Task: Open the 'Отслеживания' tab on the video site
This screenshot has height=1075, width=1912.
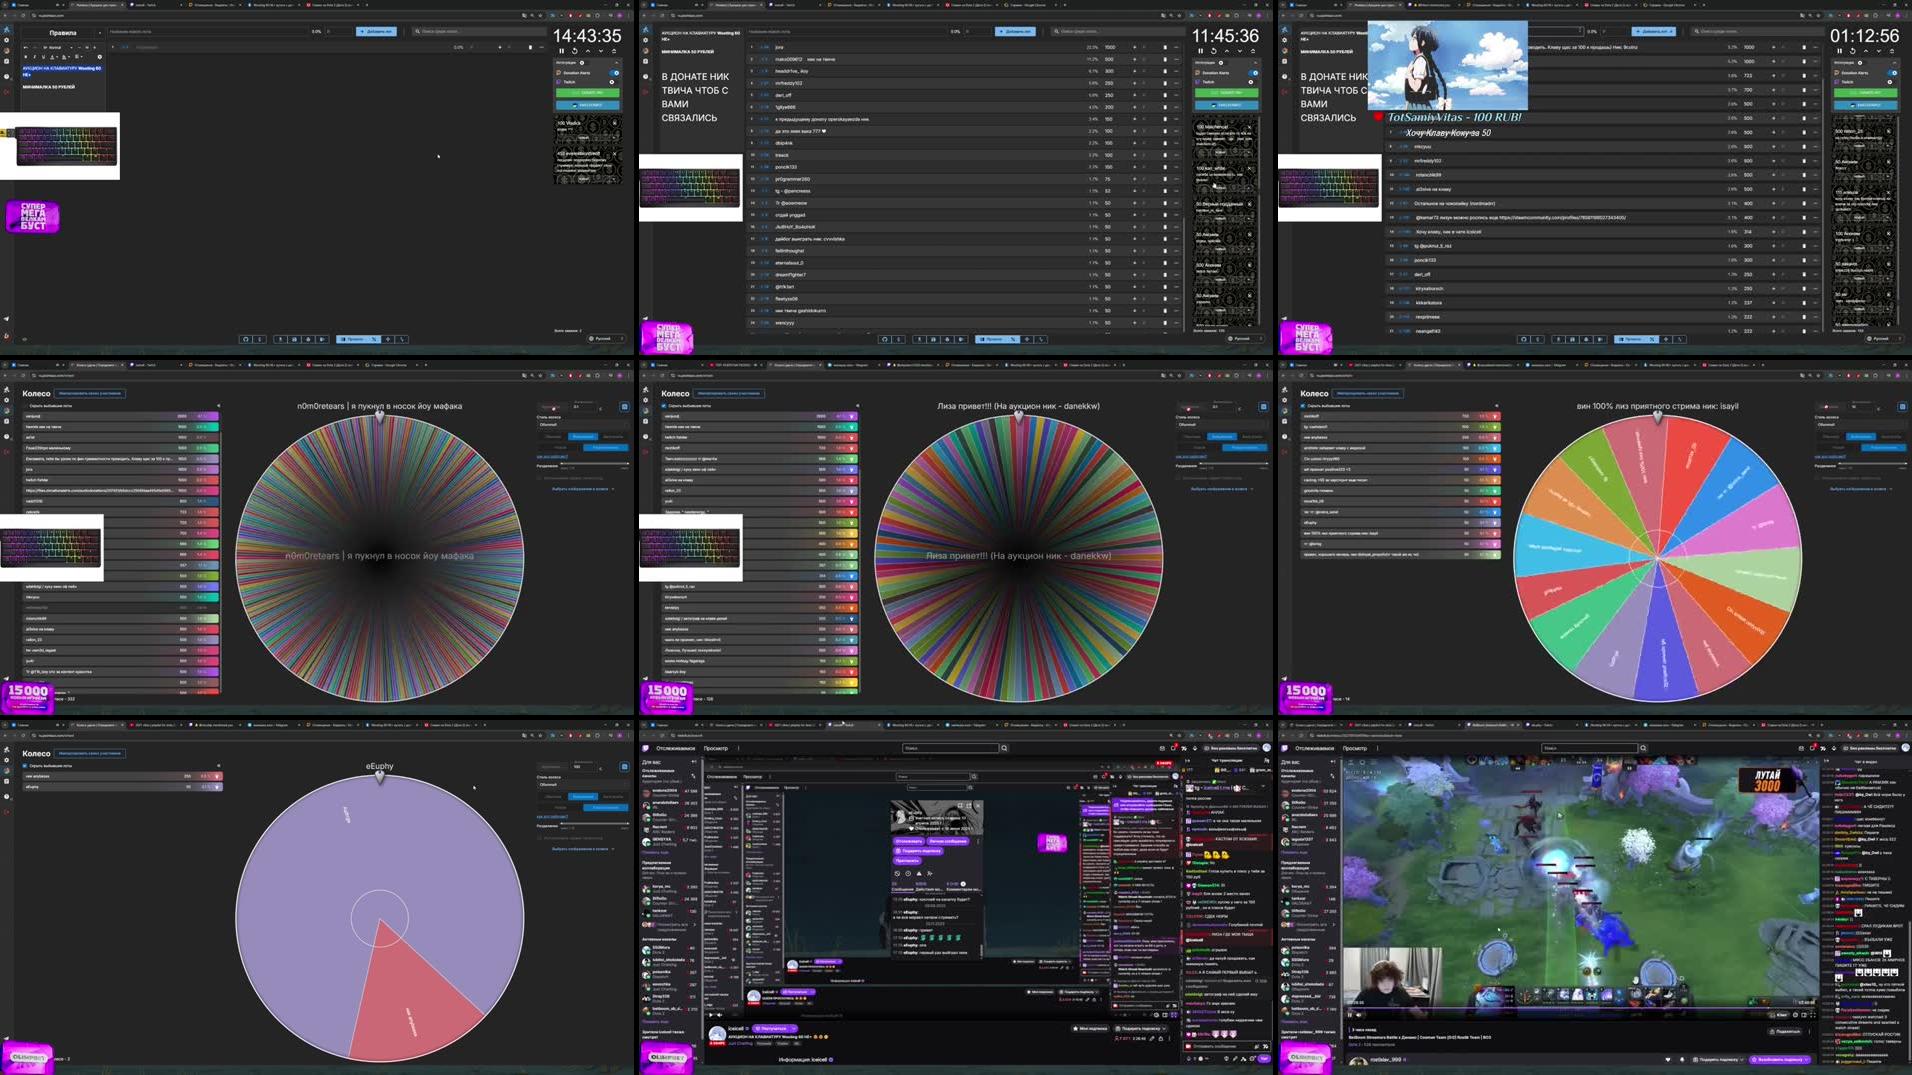Action: coord(675,748)
